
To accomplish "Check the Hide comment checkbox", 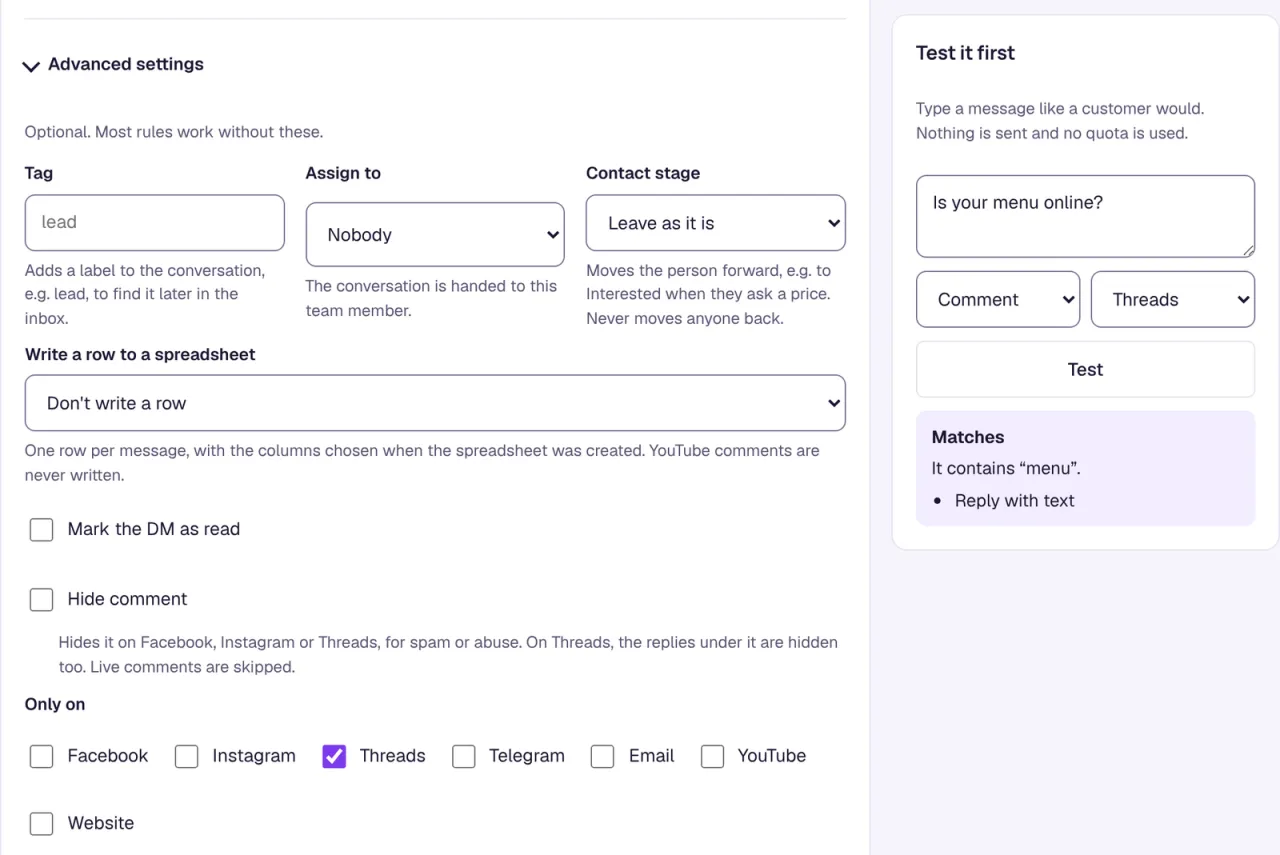I will (41, 599).
